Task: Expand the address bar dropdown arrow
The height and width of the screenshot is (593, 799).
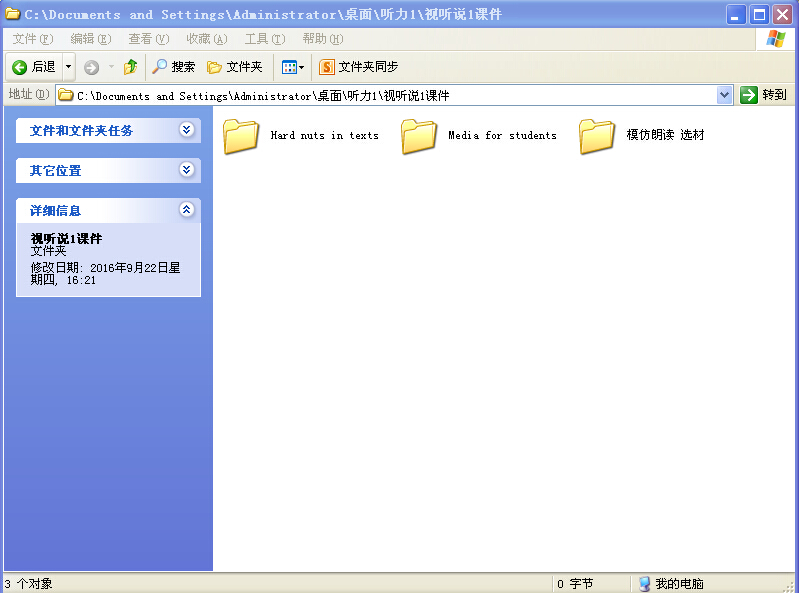Action: 724,95
